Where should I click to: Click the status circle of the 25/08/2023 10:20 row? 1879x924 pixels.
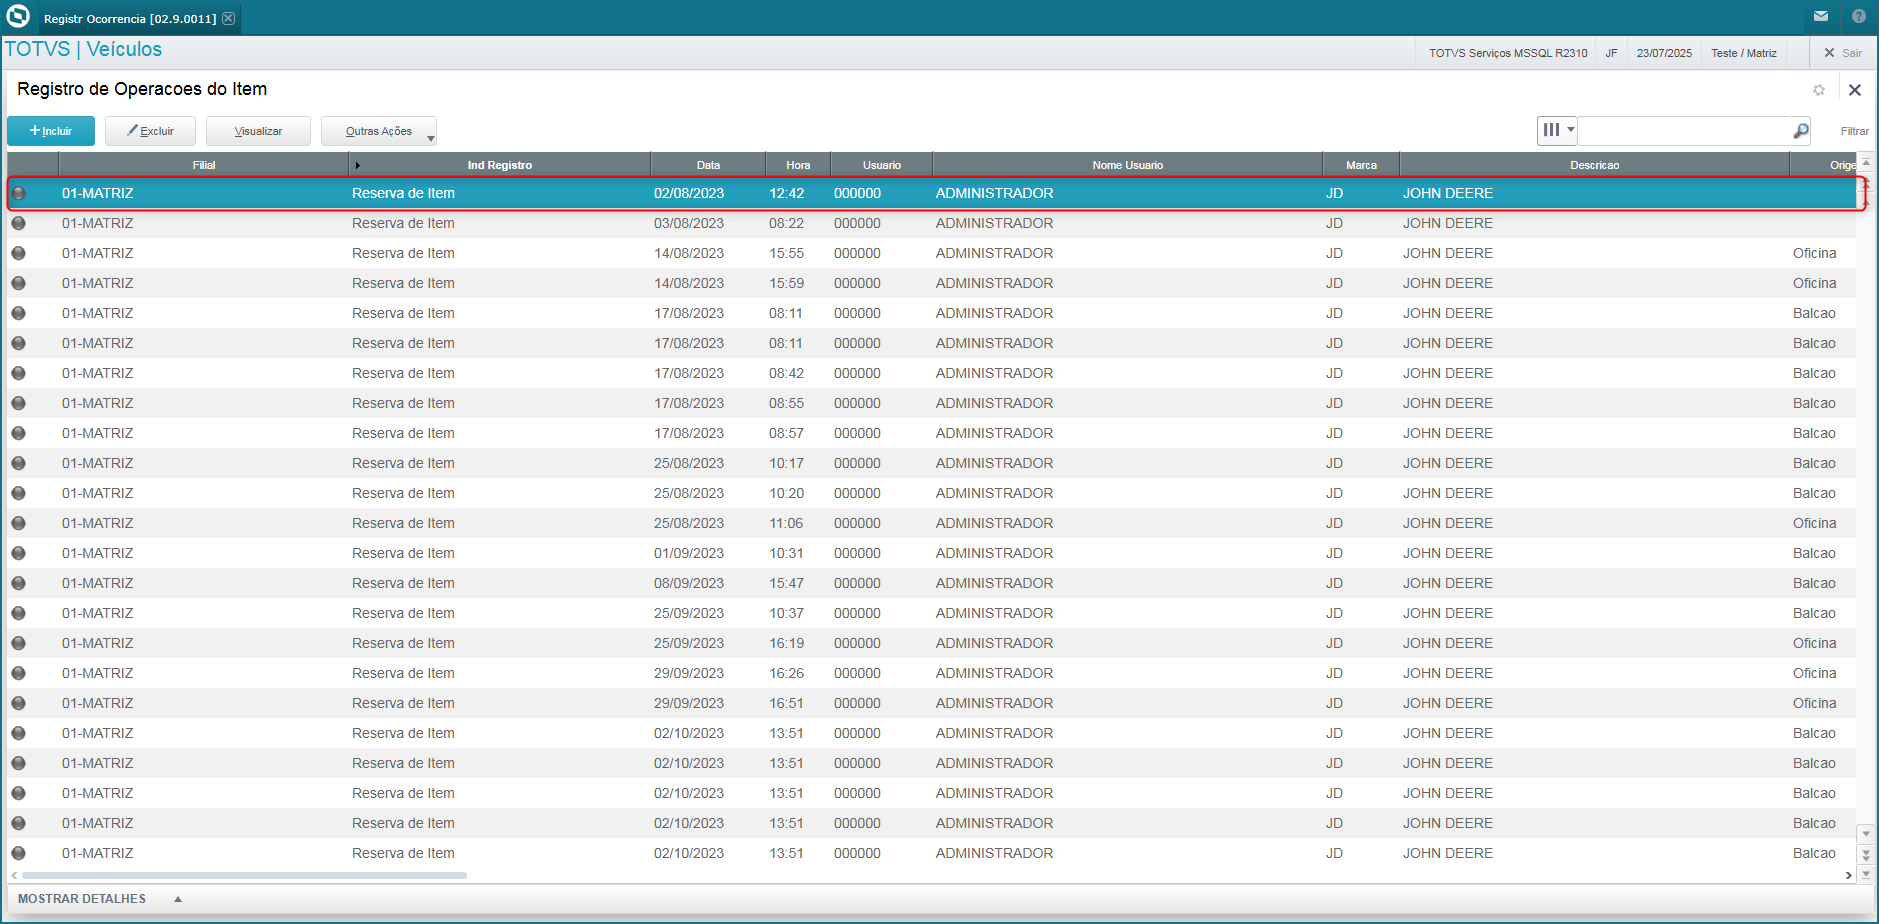click(18, 493)
